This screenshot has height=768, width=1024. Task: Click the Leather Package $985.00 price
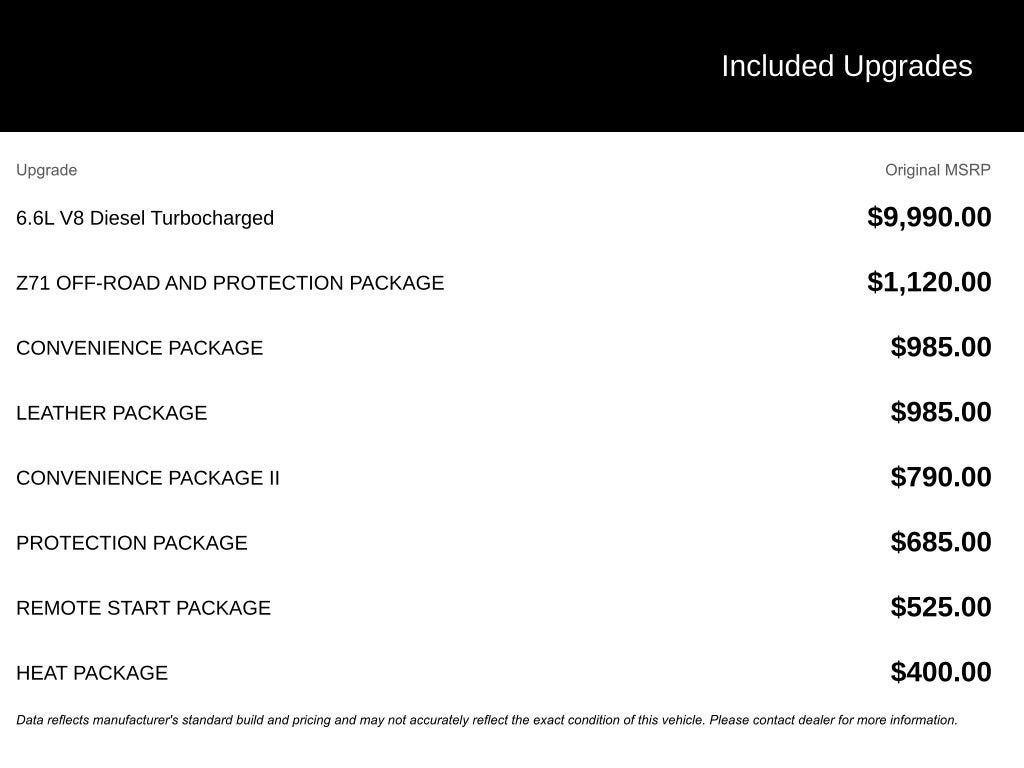[941, 412]
